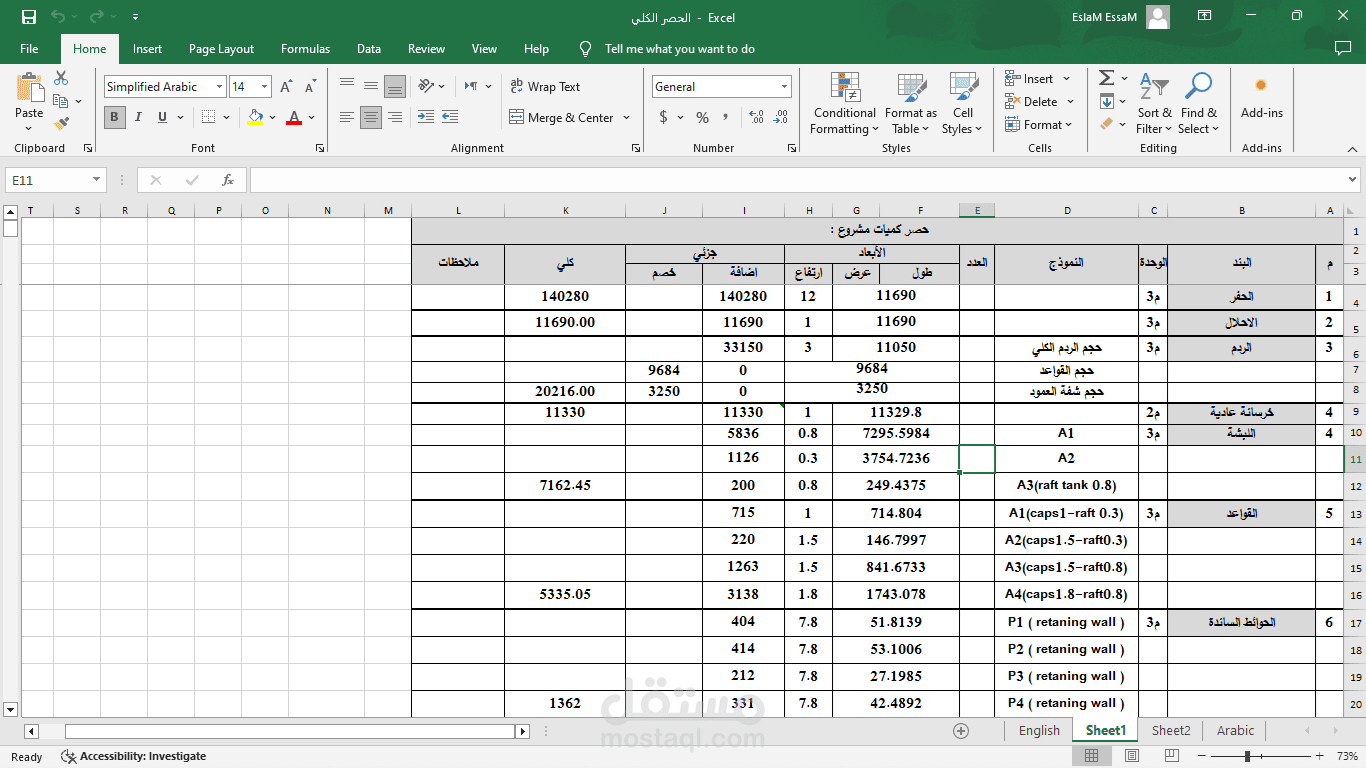The image size is (1366, 768).
Task: Click the Orientation text angle icon
Action: click(x=426, y=86)
